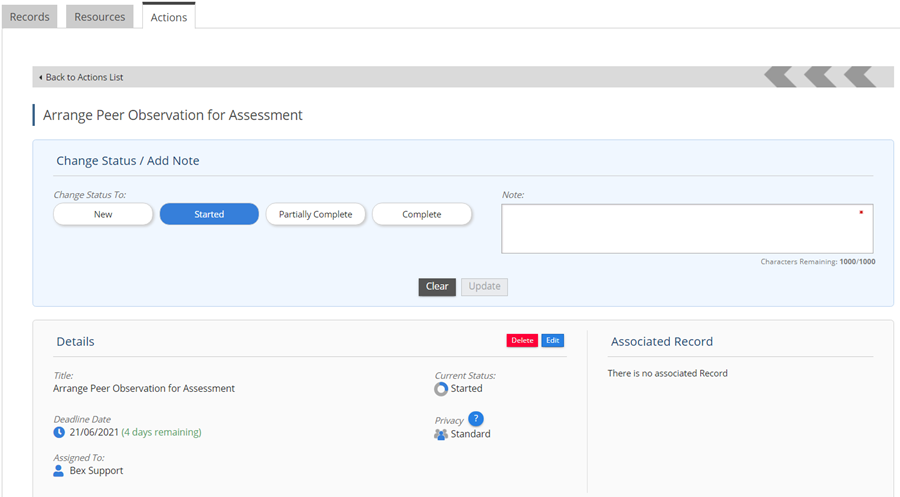Click 'There is no associated Record' text
Screen dimensions: 900x497
[x=668, y=373]
